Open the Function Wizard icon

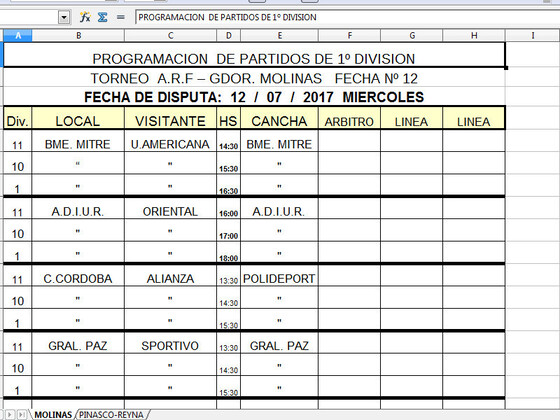(x=85, y=17)
